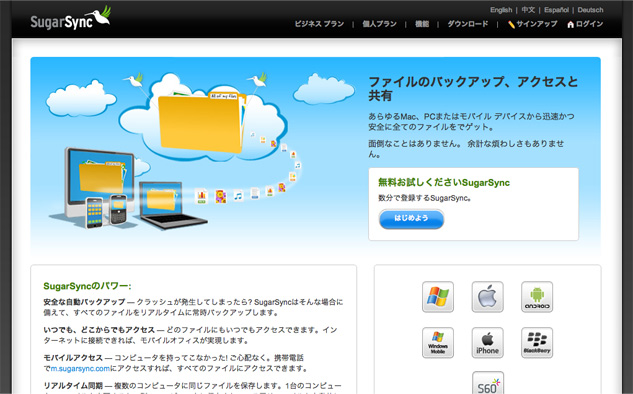Switch language to 中文
The height and width of the screenshot is (394, 633).
[528, 10]
